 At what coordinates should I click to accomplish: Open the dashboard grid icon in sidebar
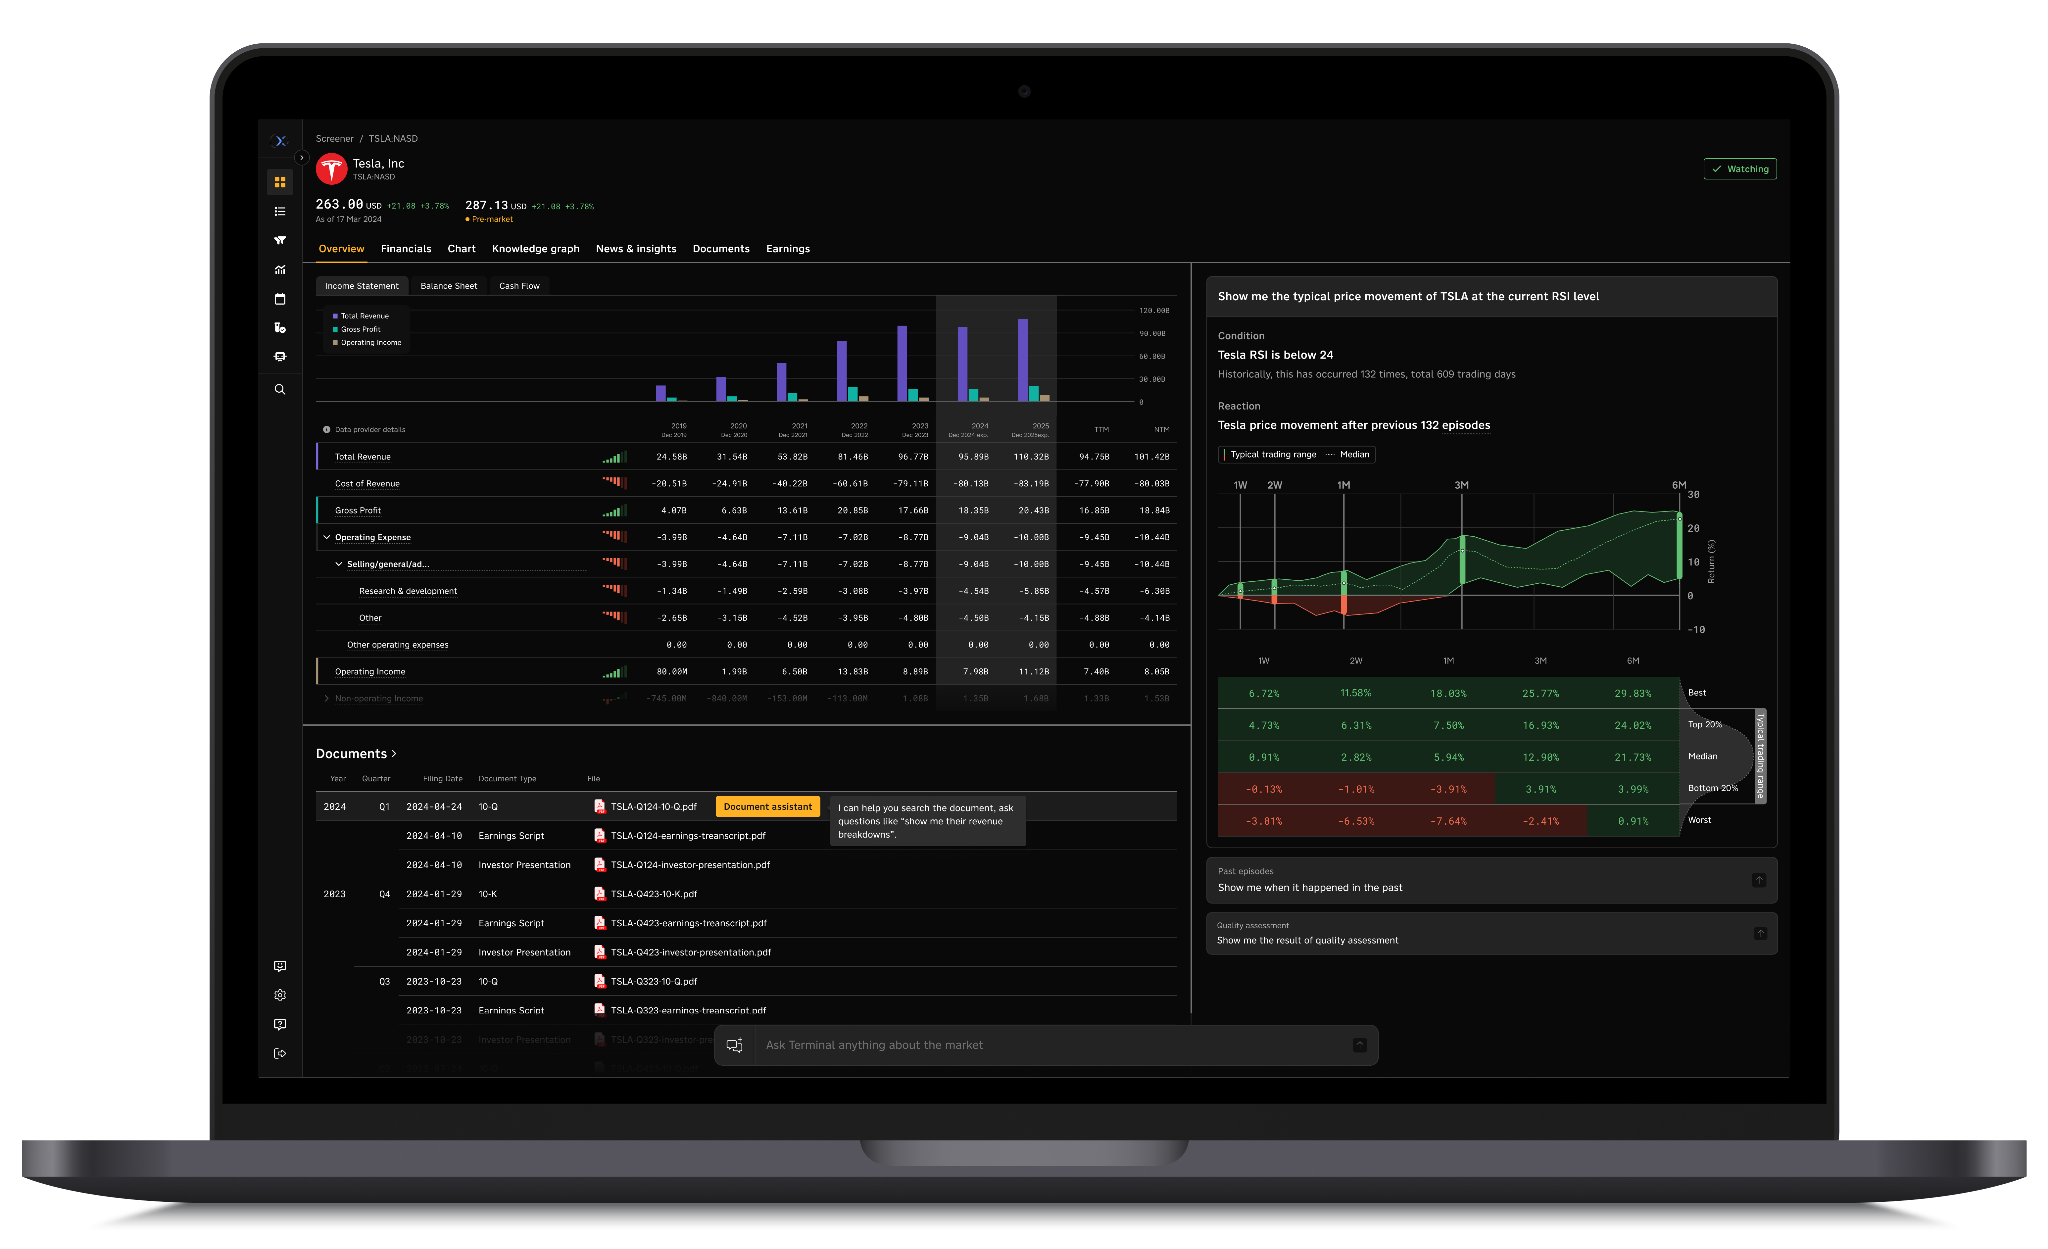(x=280, y=182)
